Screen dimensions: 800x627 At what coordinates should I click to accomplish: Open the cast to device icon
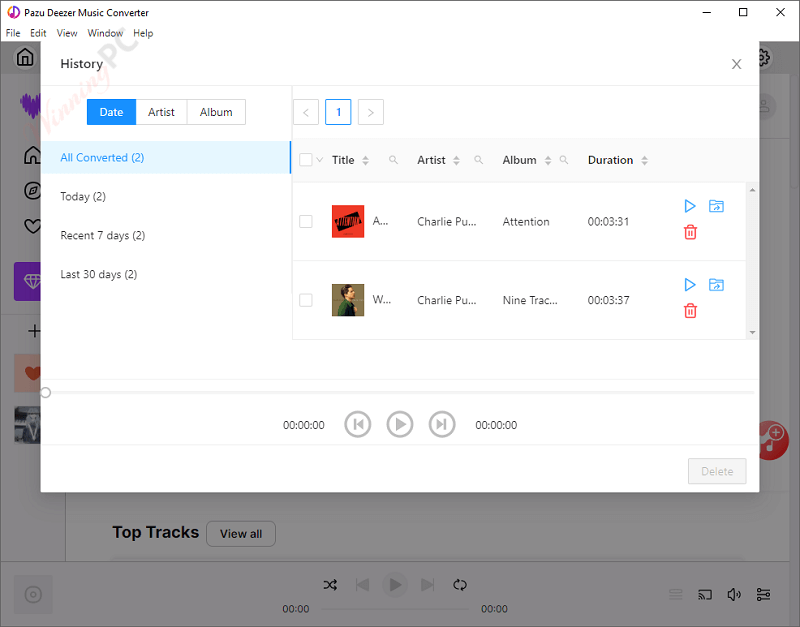705,595
